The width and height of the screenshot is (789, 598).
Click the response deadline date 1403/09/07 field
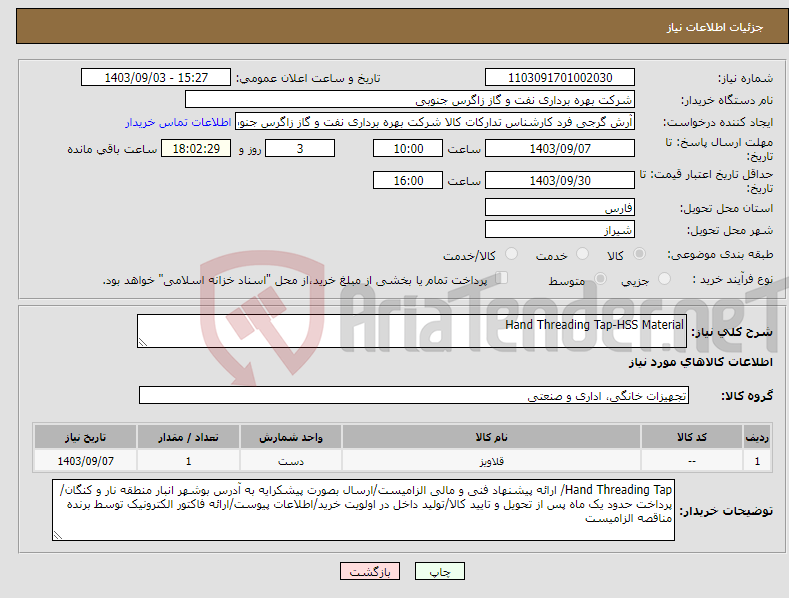[560, 148]
